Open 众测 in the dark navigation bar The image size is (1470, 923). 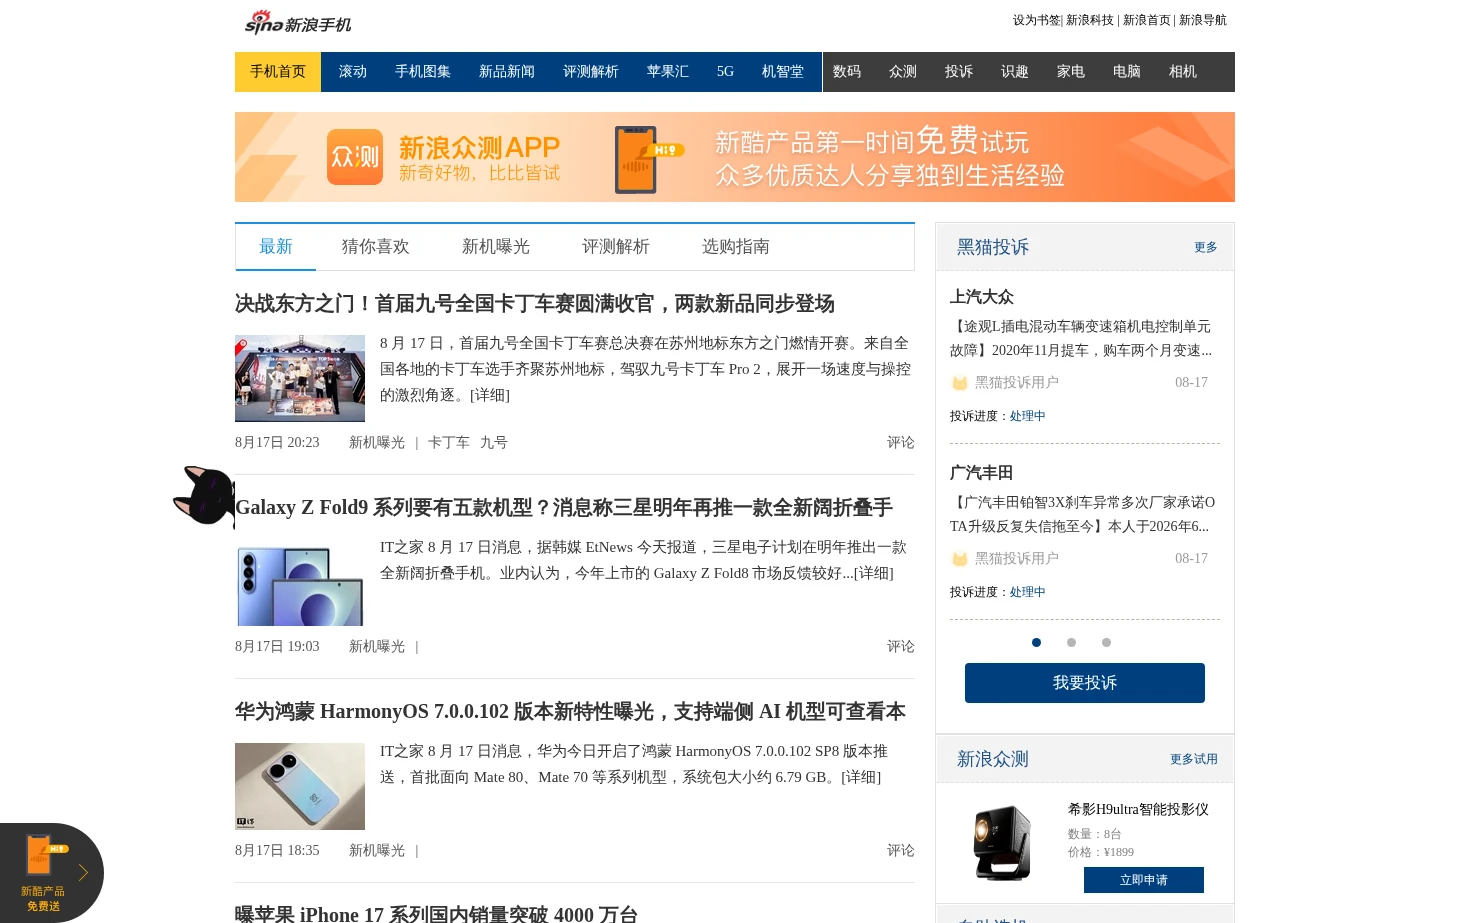tap(903, 72)
